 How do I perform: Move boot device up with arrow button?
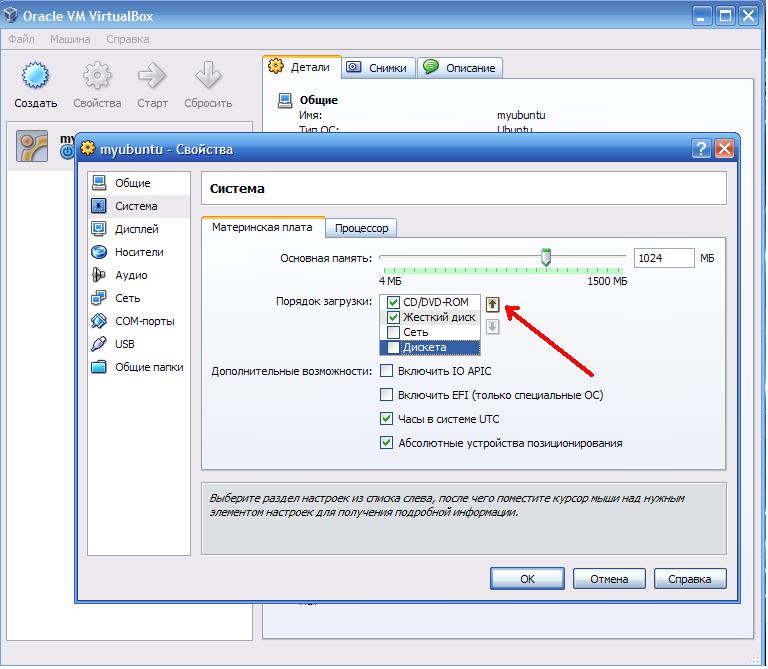click(492, 304)
